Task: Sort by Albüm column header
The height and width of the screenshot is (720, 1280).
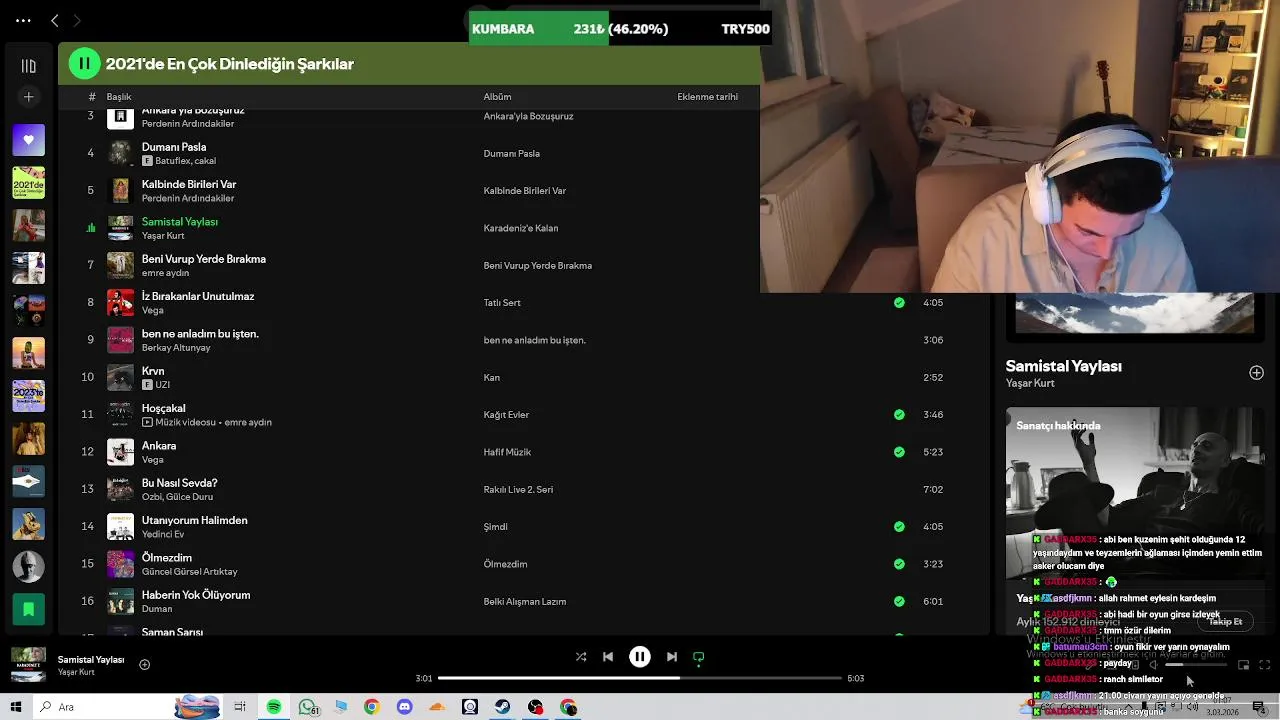Action: [497, 97]
